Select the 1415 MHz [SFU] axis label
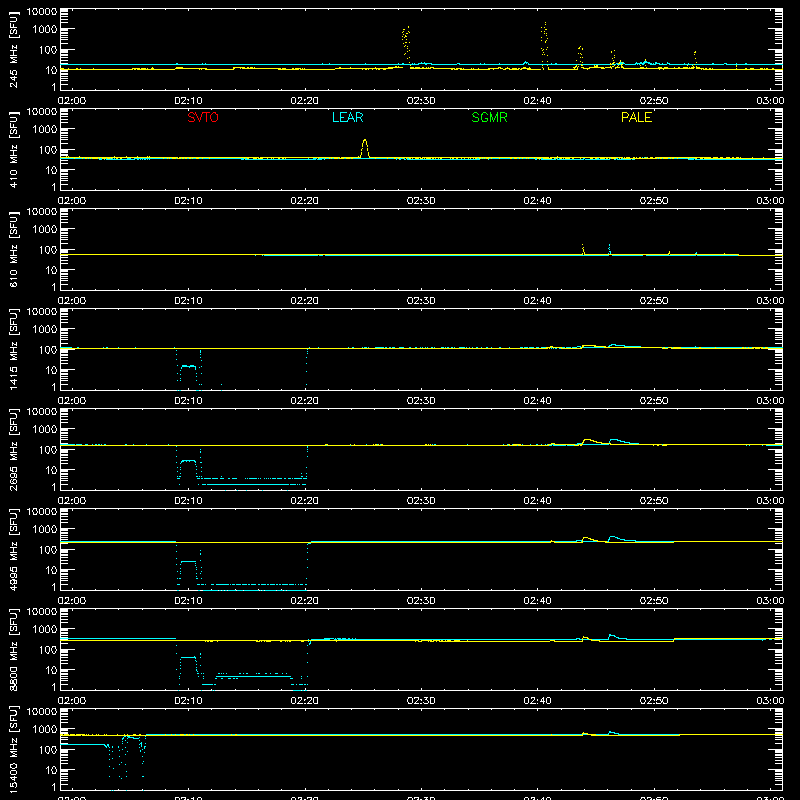Viewport: 800px width, 800px height. [x=13, y=349]
